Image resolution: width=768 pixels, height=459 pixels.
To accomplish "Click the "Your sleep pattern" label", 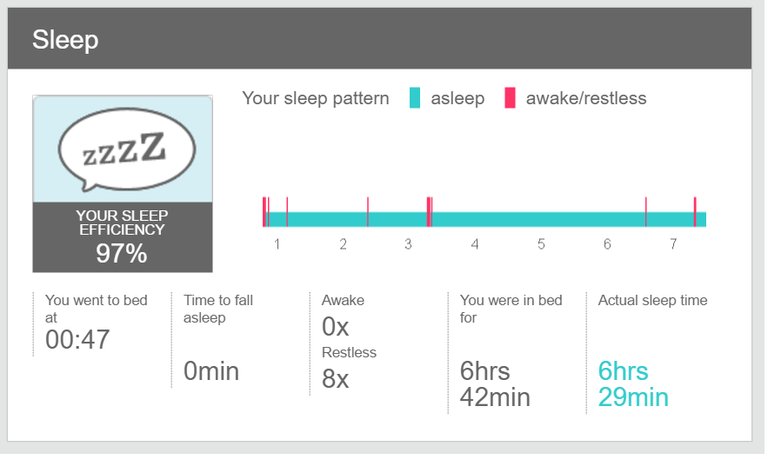I will click(x=316, y=98).
